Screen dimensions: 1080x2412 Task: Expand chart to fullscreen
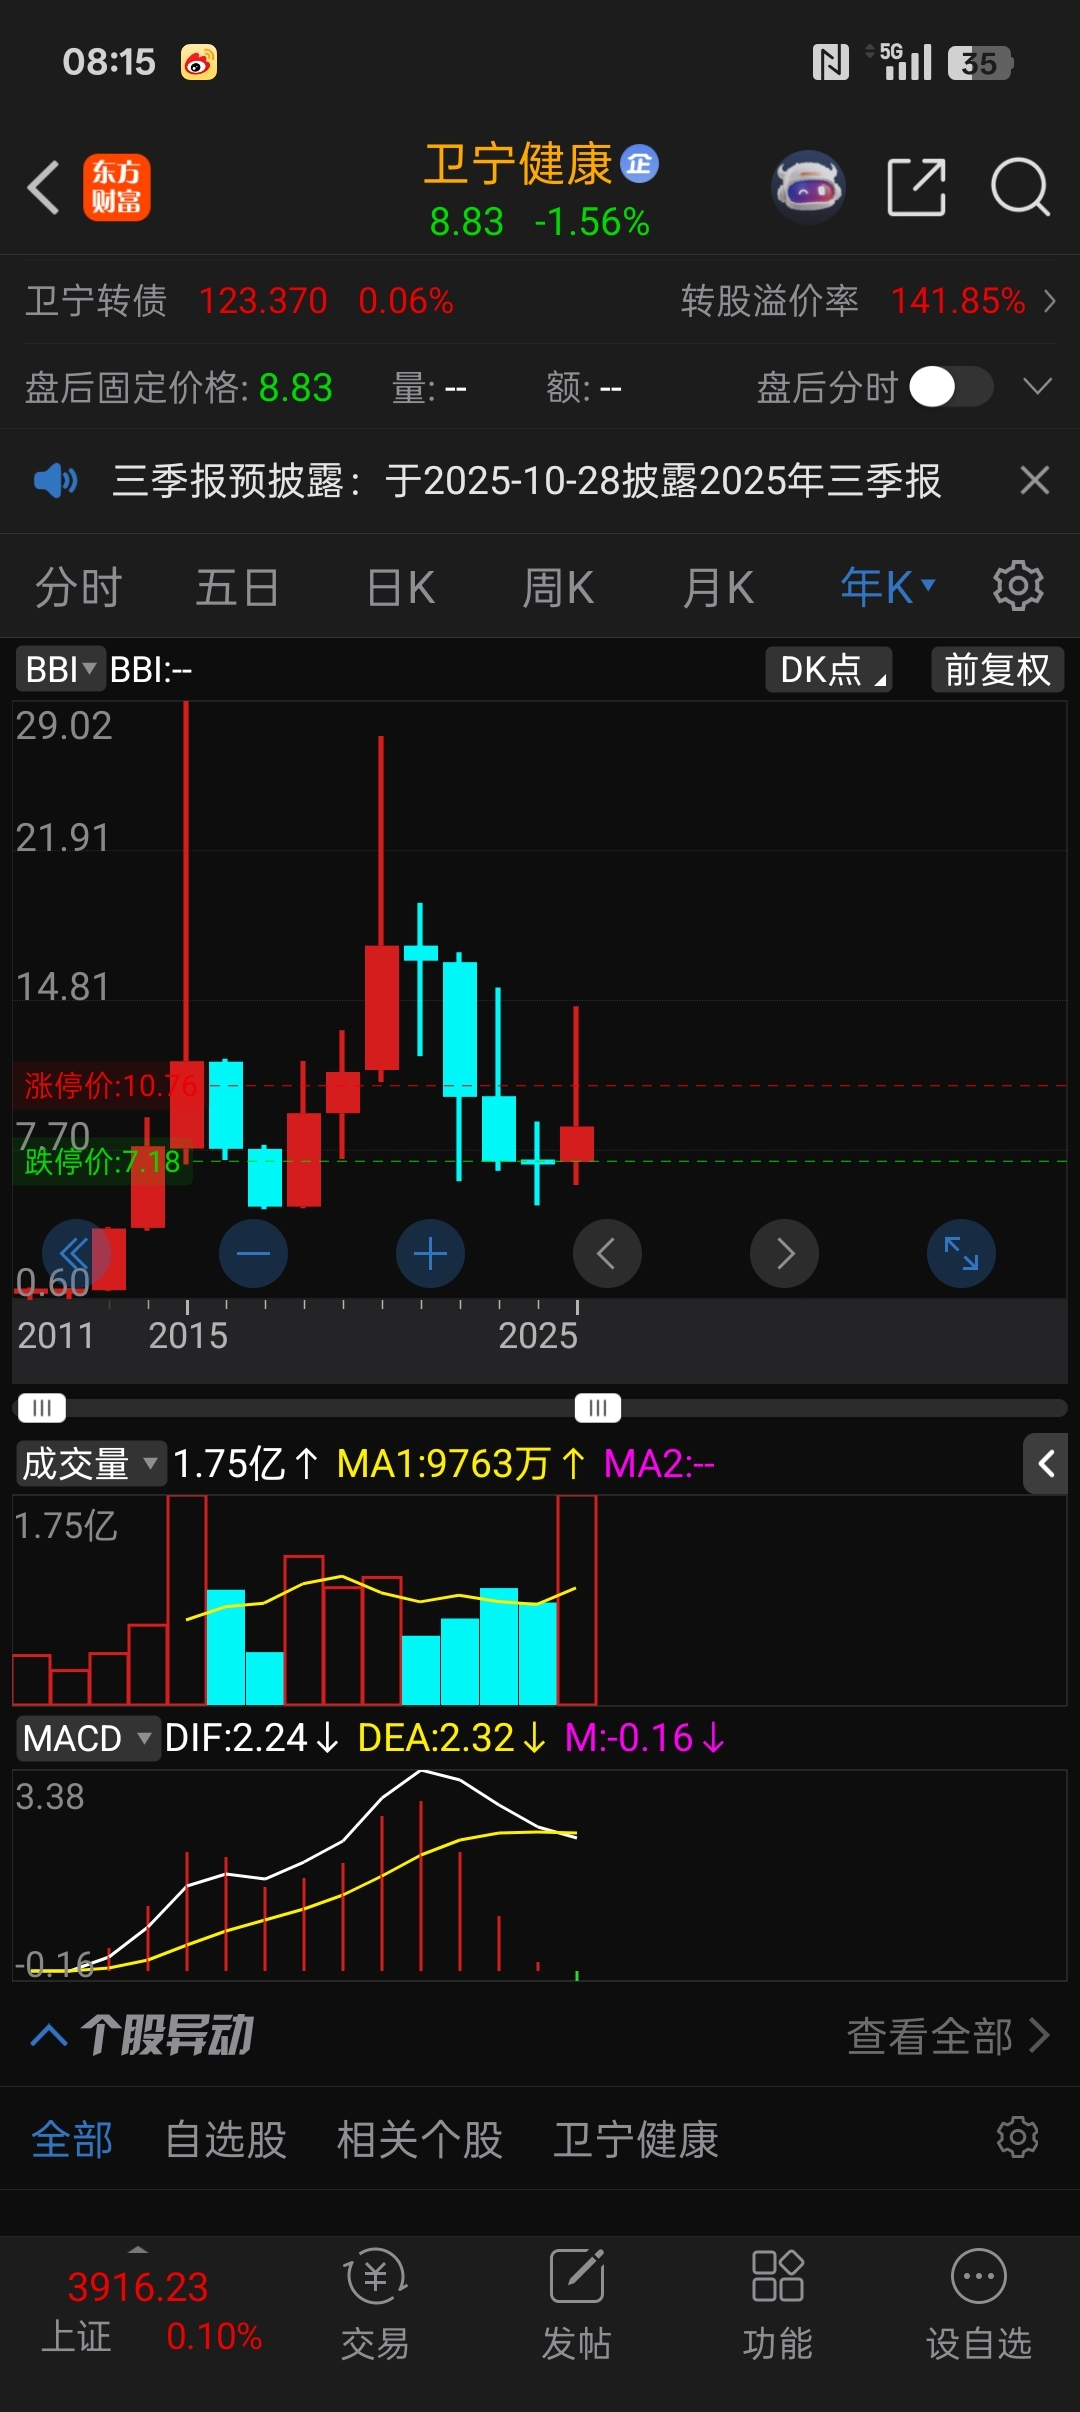point(961,1253)
